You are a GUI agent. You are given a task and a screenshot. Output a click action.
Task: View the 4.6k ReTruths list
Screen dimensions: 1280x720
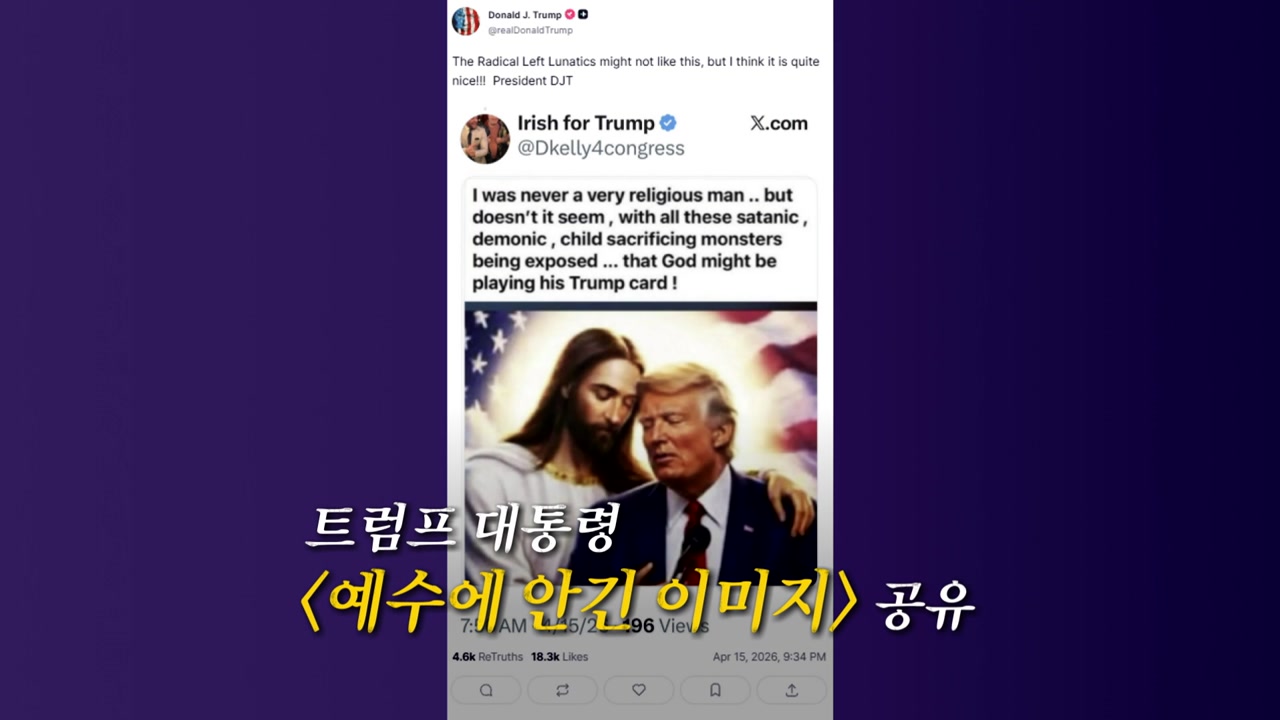coord(487,657)
